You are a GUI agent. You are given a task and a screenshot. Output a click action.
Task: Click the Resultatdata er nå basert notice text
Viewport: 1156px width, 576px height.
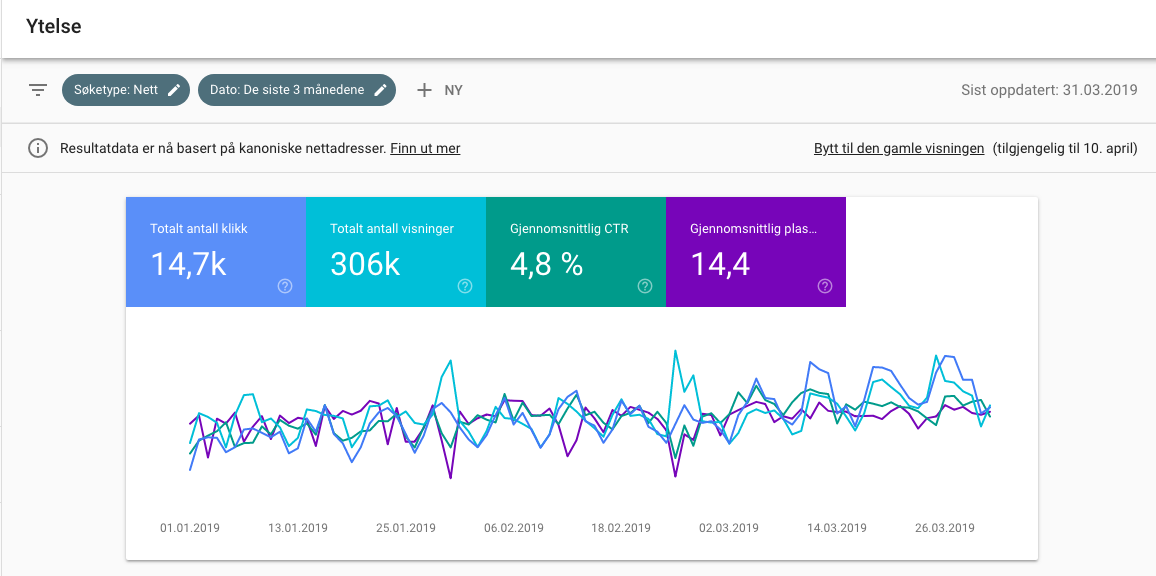click(x=223, y=148)
